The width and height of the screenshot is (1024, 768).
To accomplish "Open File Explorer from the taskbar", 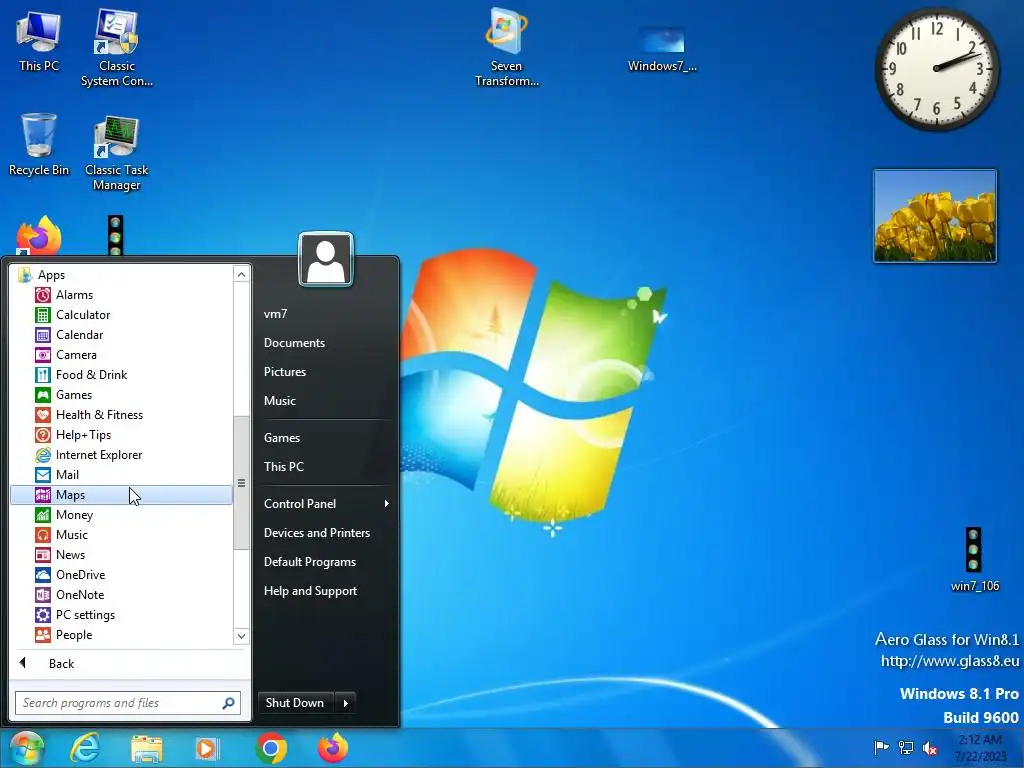I will [146, 748].
